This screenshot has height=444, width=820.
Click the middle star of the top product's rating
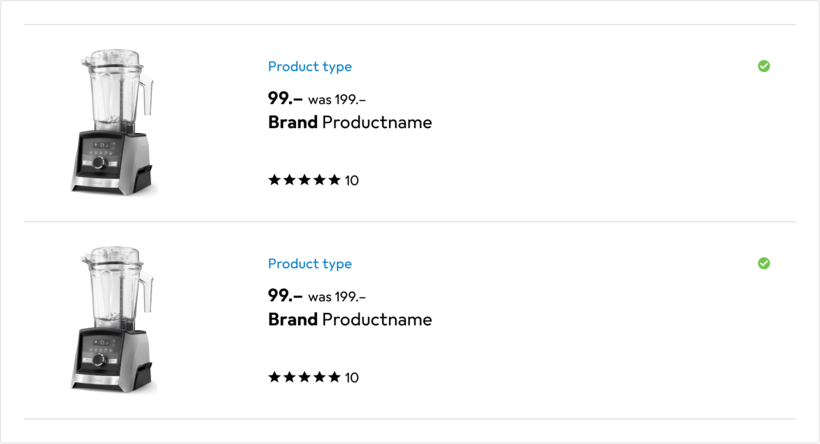click(x=304, y=180)
